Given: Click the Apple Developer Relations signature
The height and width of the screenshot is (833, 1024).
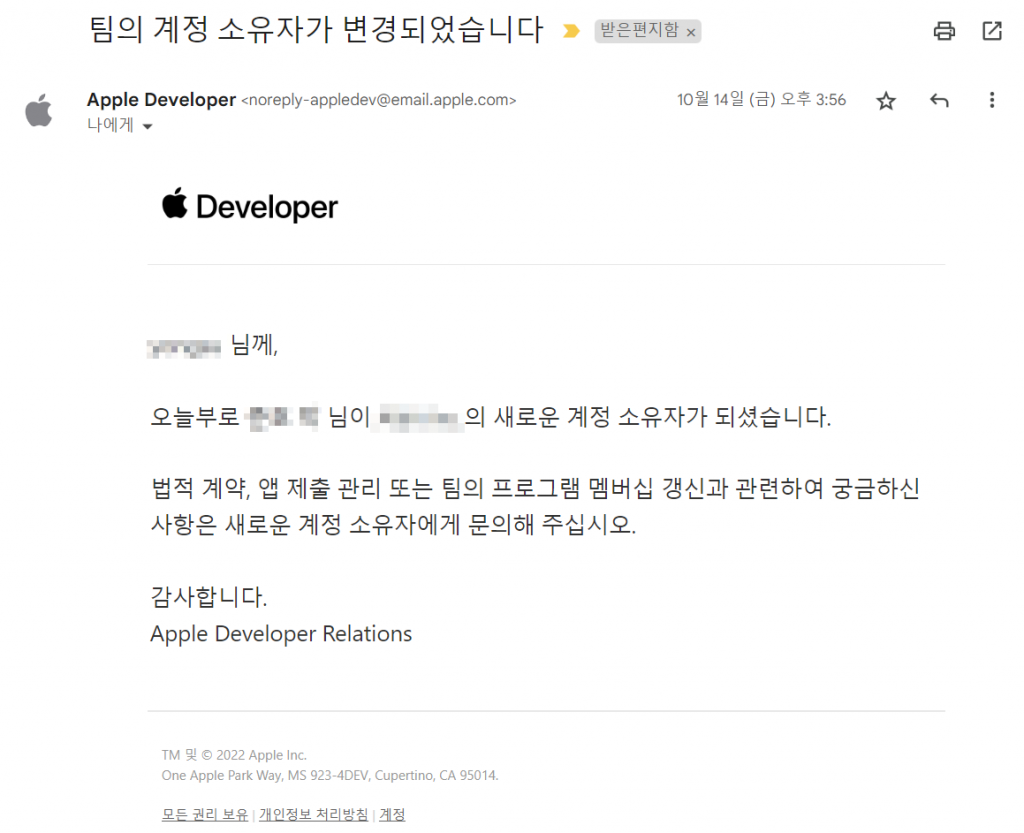Looking at the screenshot, I should pyautogui.click(x=281, y=634).
